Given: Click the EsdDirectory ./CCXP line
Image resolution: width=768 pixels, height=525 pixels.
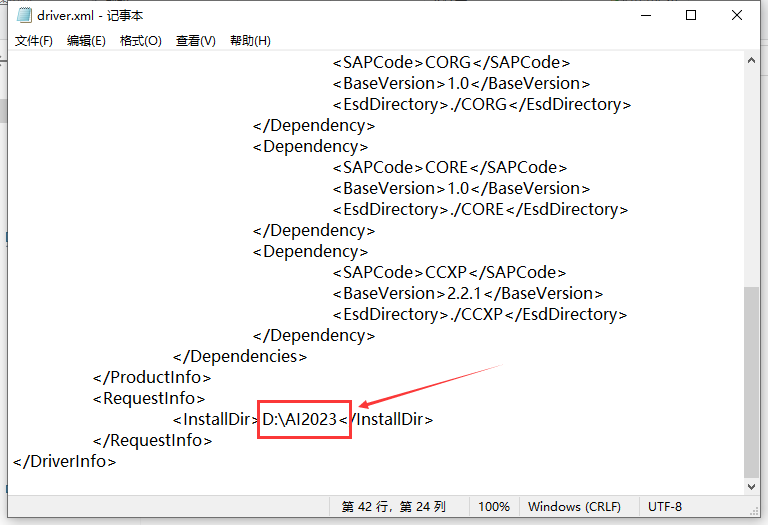Looking at the screenshot, I should [480, 314].
